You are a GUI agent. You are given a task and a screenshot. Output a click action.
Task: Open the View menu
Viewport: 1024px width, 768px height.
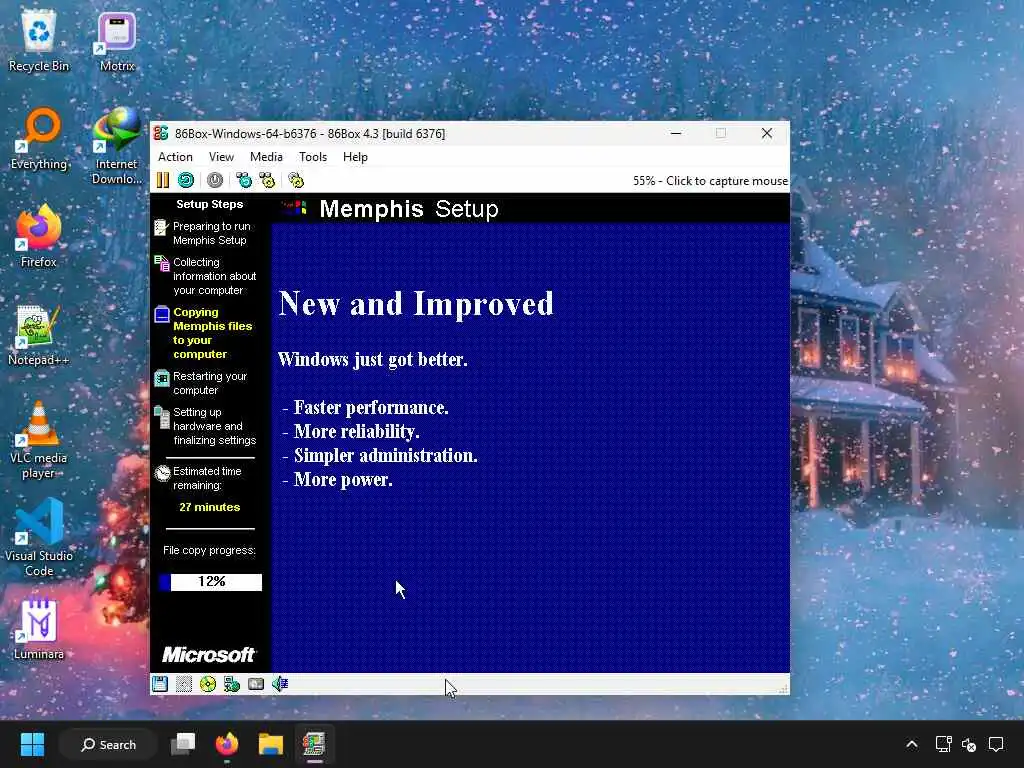[221, 157]
